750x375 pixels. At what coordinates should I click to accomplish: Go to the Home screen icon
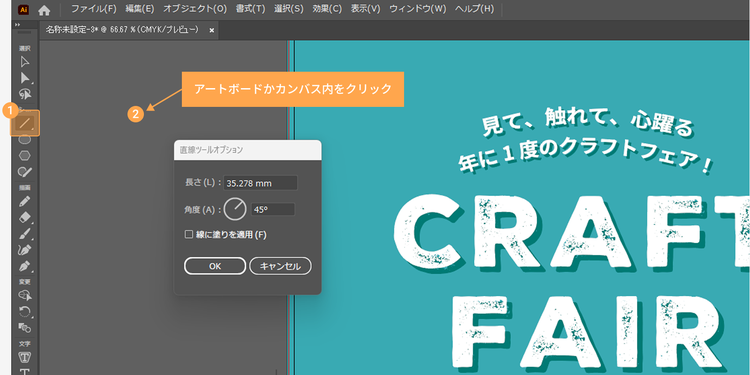44,10
